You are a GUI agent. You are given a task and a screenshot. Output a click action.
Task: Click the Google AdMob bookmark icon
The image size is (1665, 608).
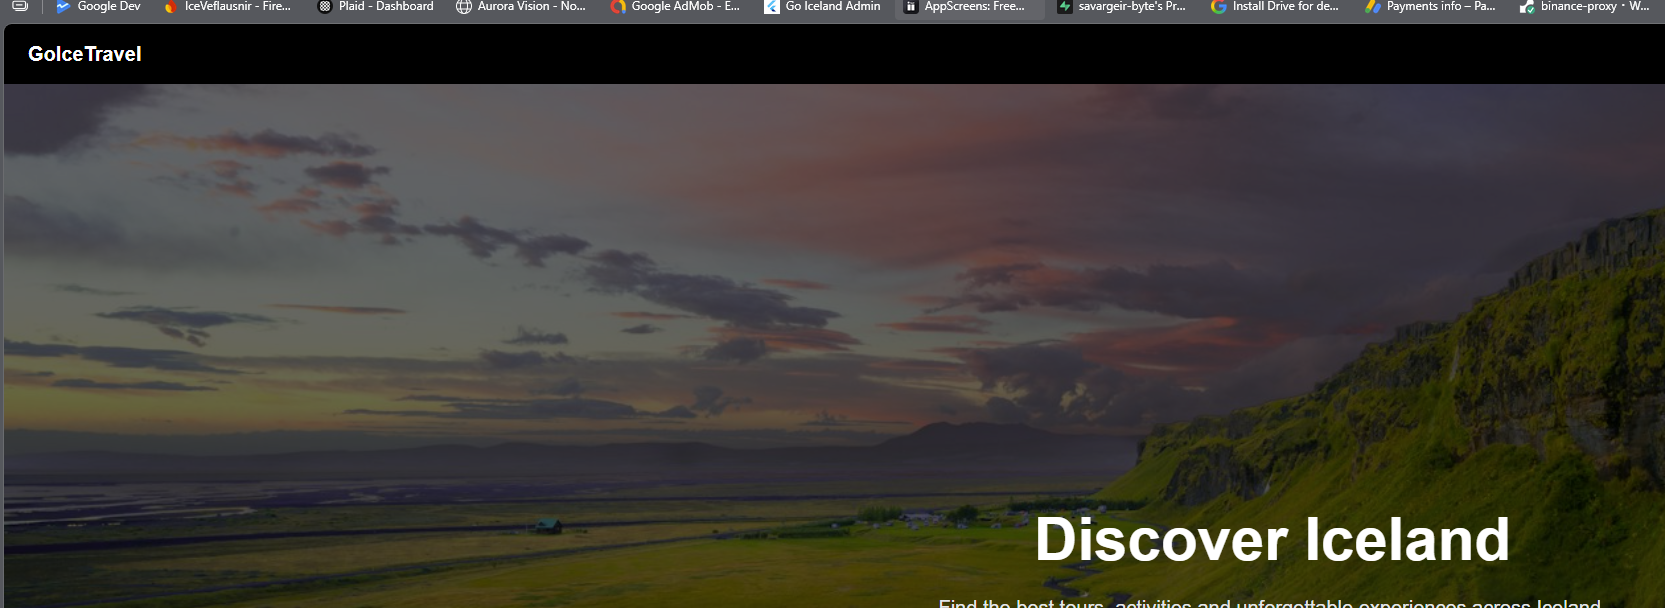618,7
